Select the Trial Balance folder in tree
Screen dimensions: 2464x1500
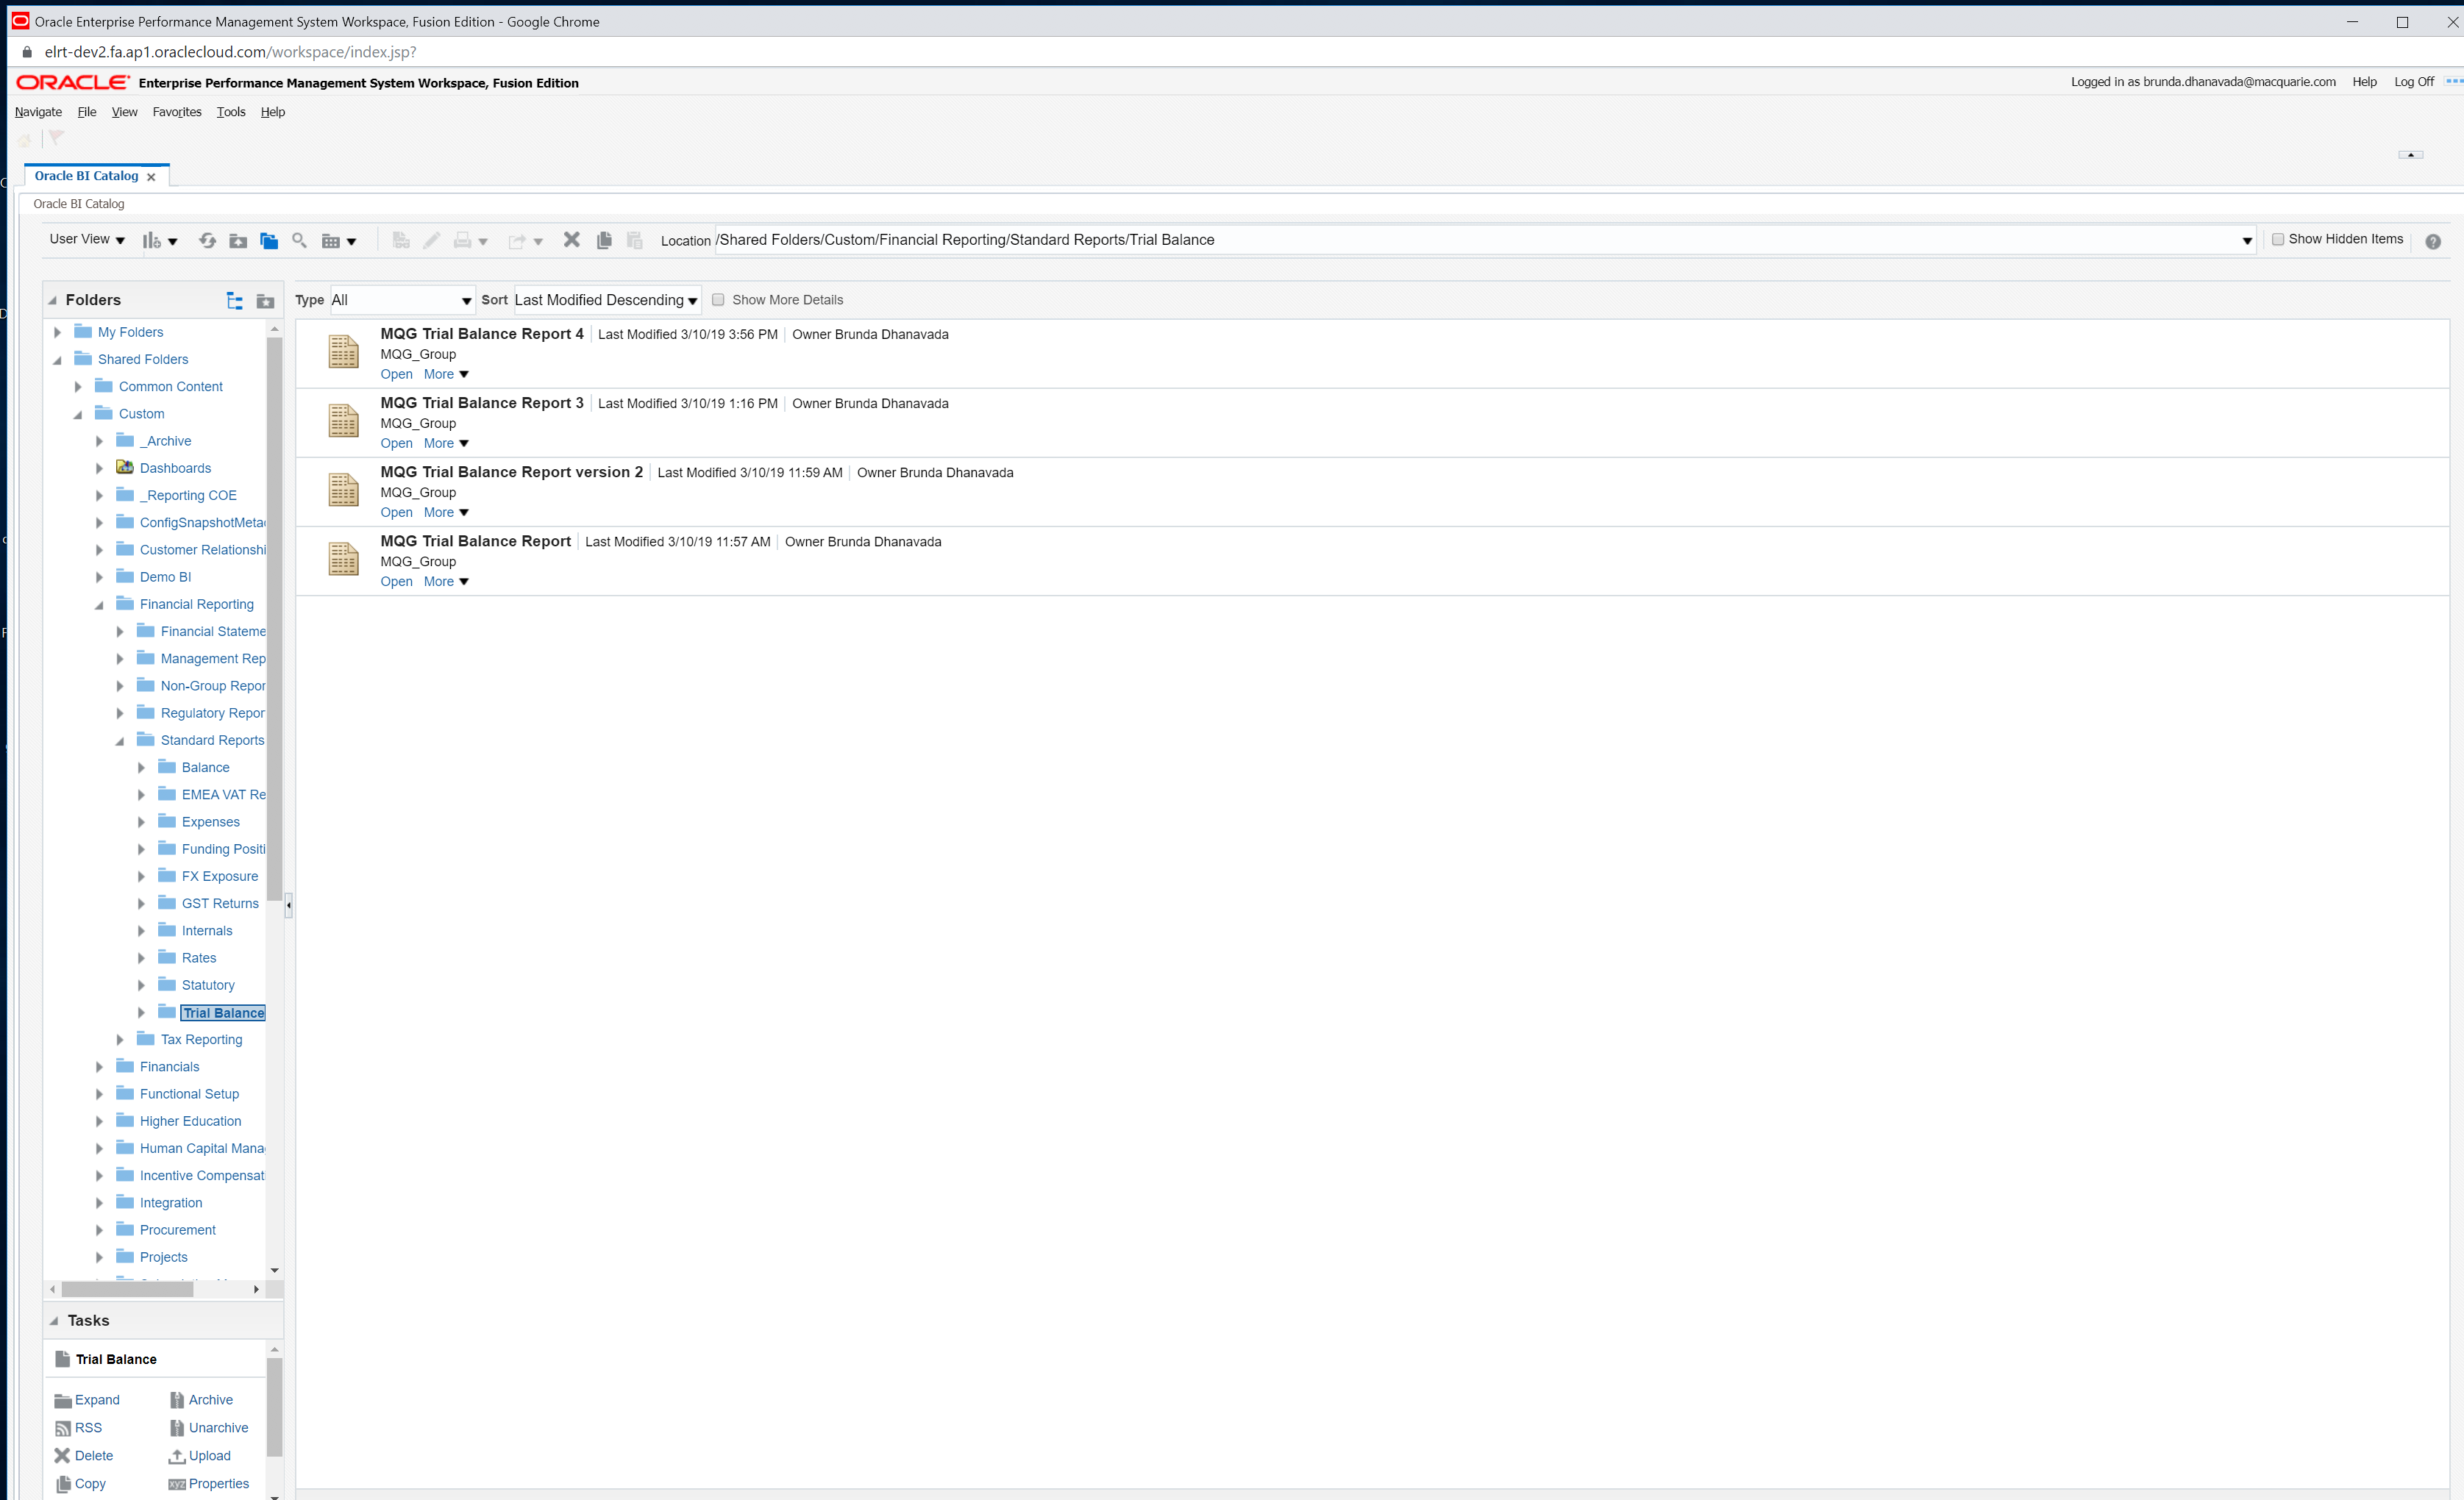pos(223,1012)
